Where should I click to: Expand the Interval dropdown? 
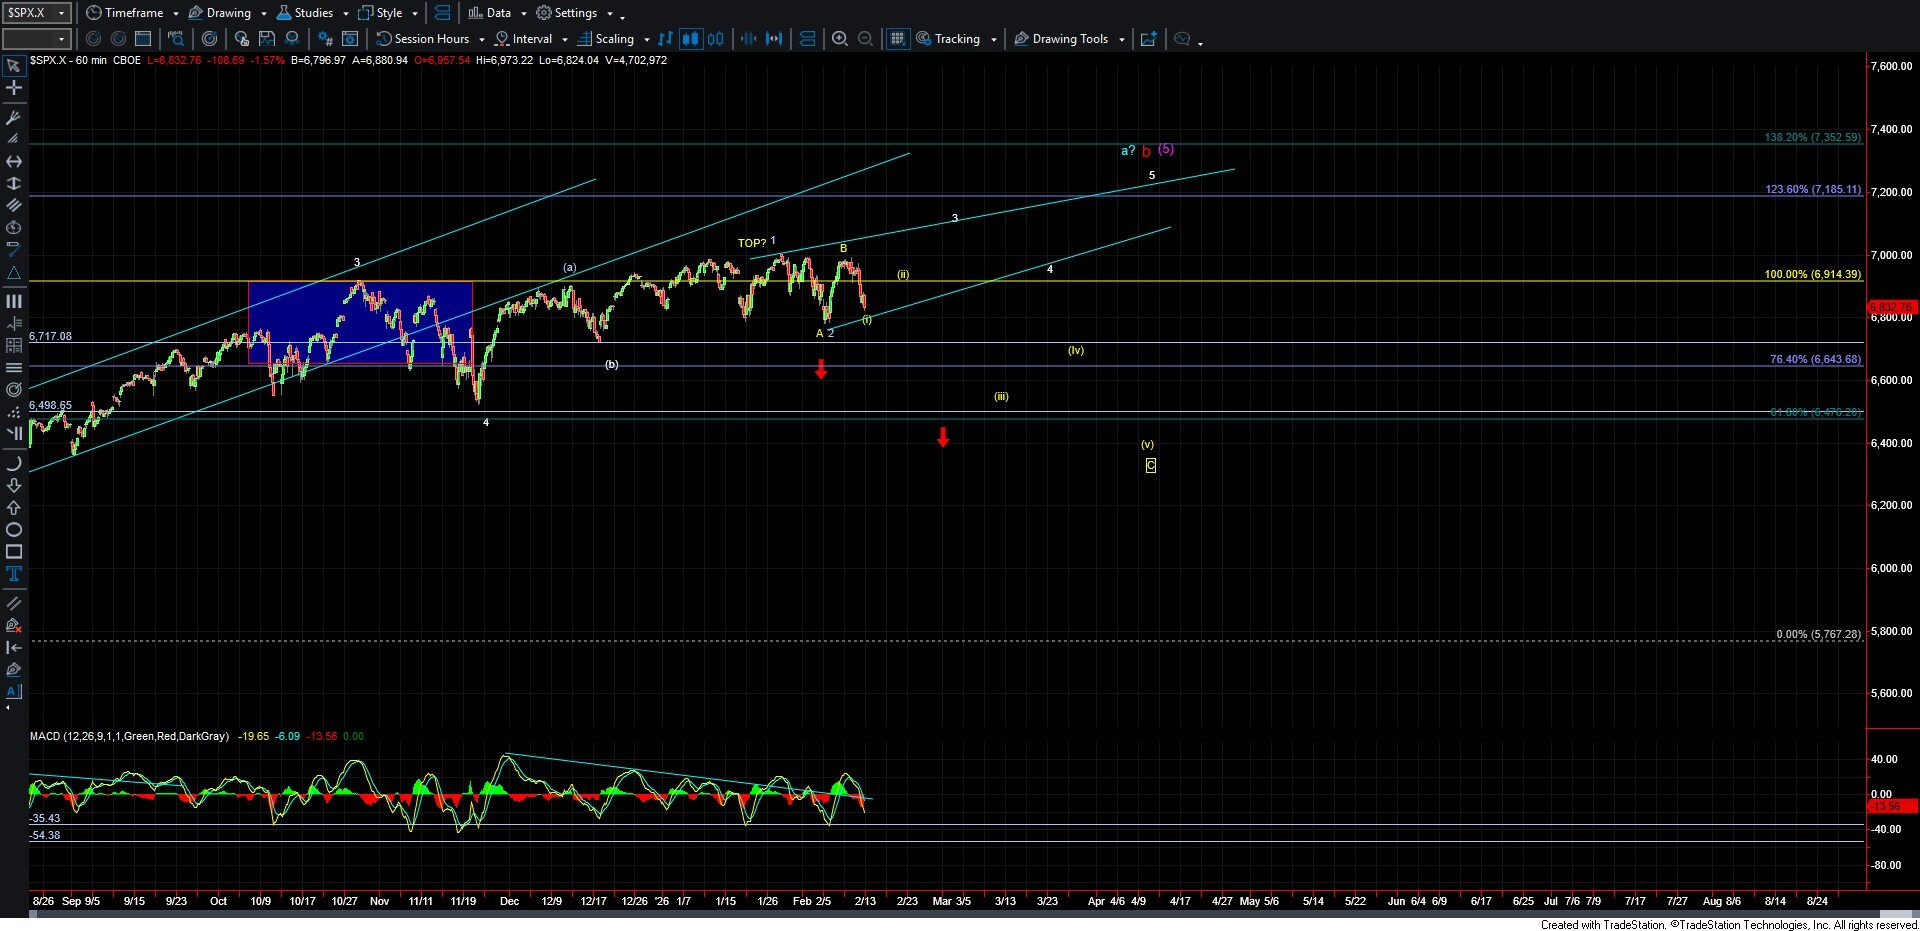pos(565,40)
